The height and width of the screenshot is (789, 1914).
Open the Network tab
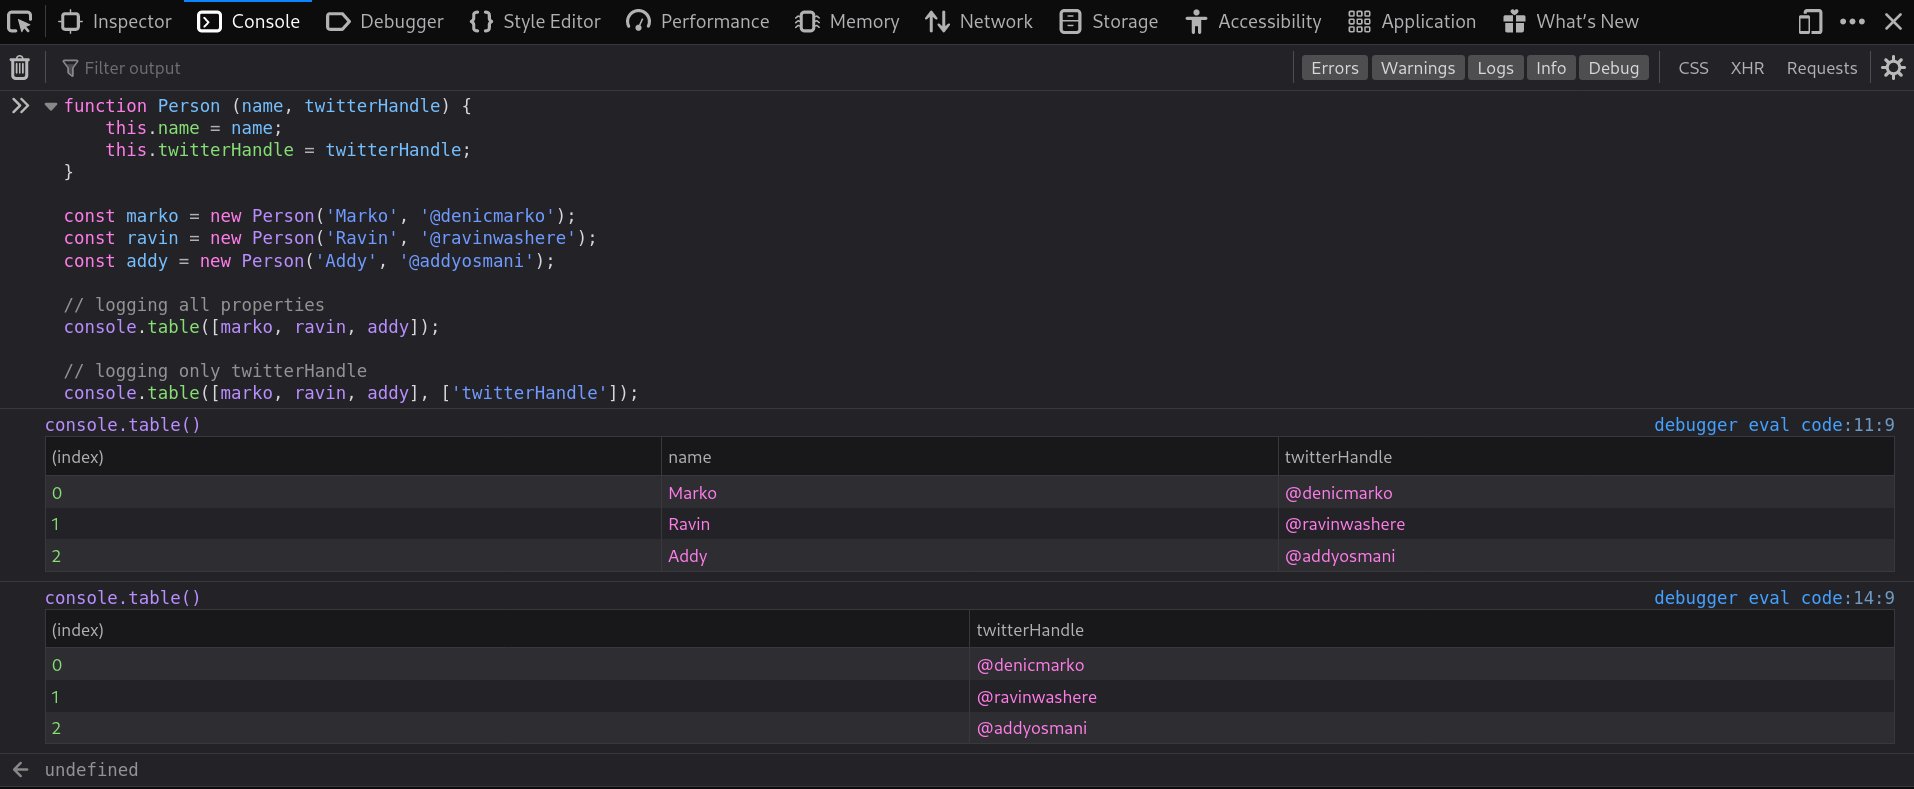pos(979,21)
